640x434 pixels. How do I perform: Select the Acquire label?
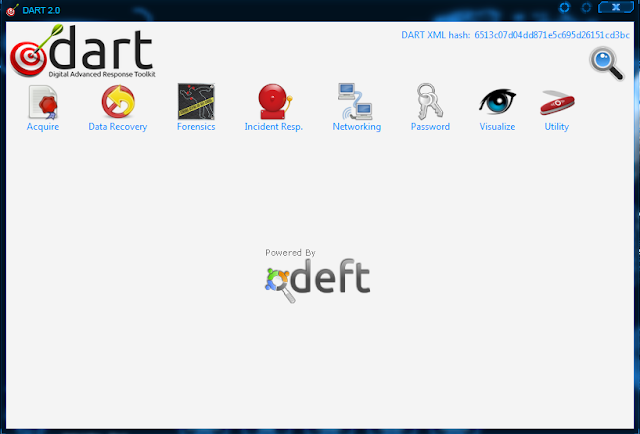click(43, 127)
